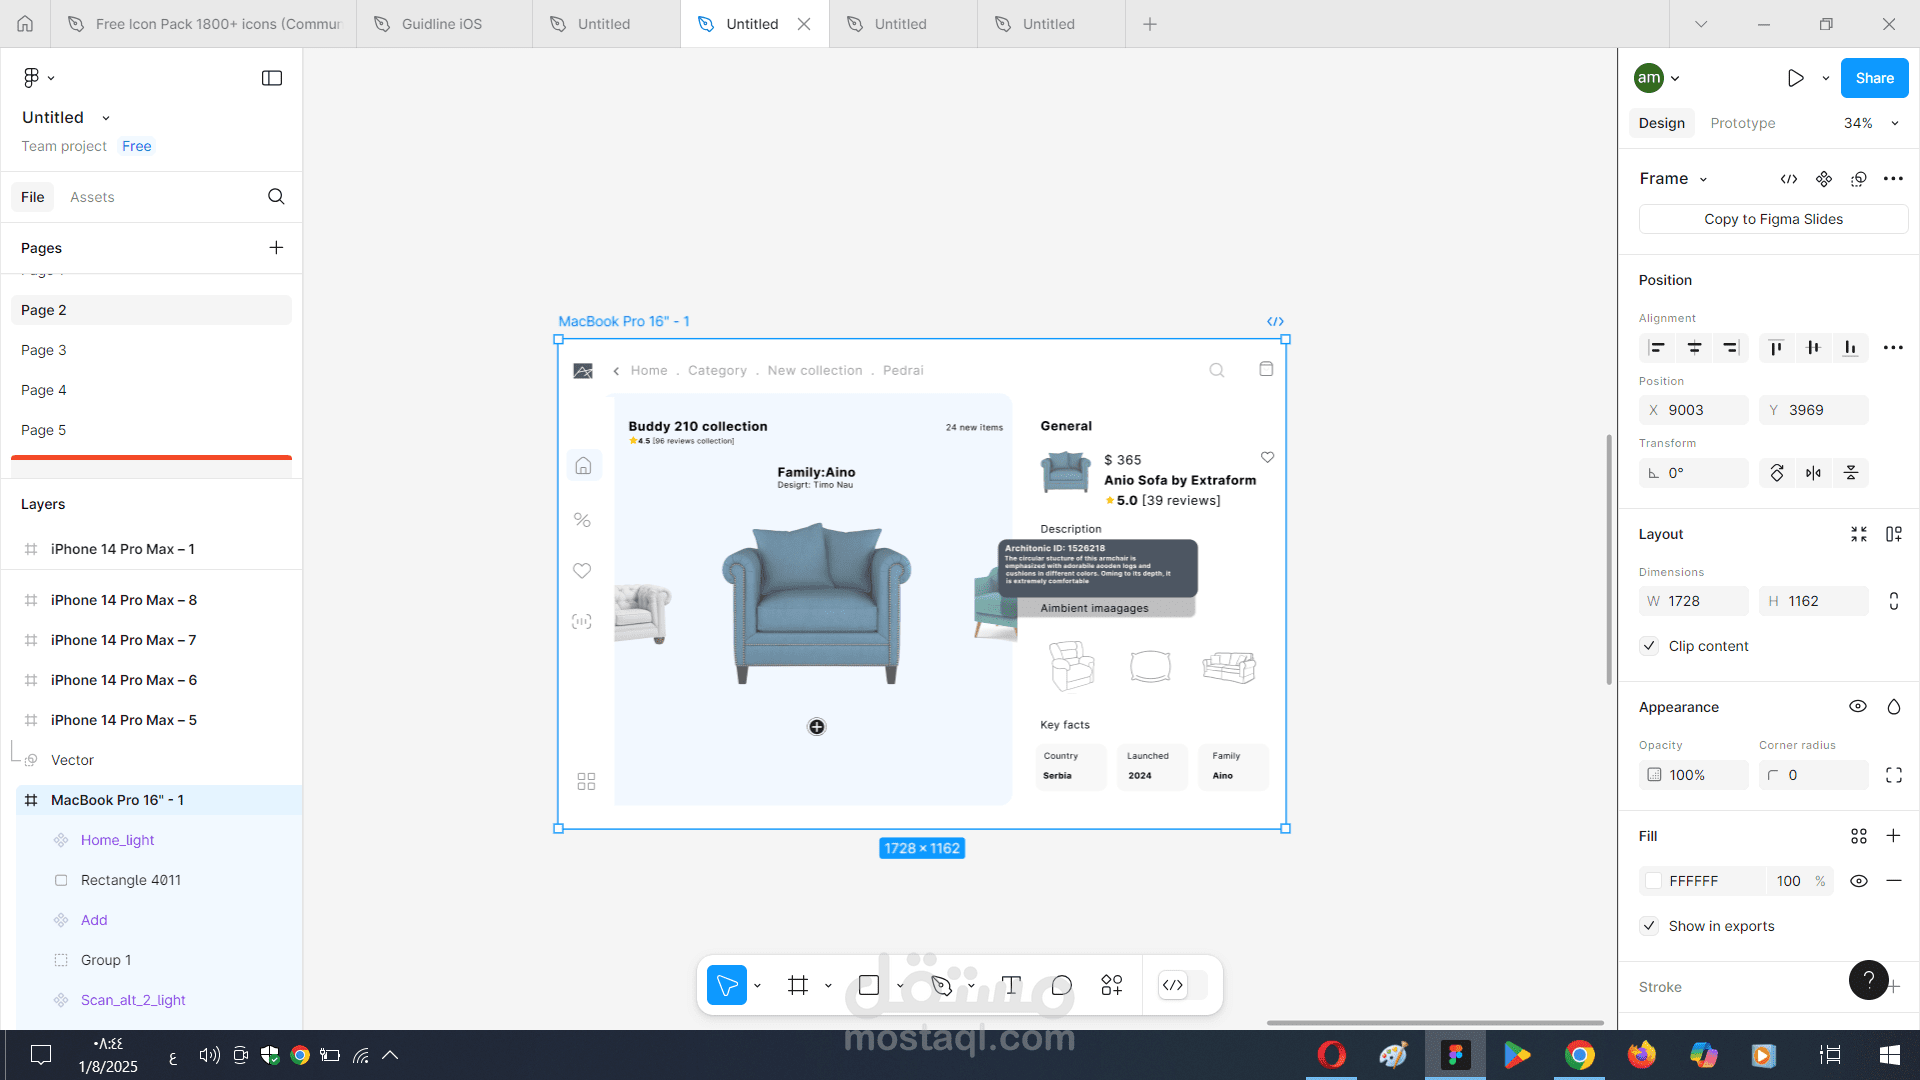
Task: Switch to the Prototype tab
Action: 1742,123
